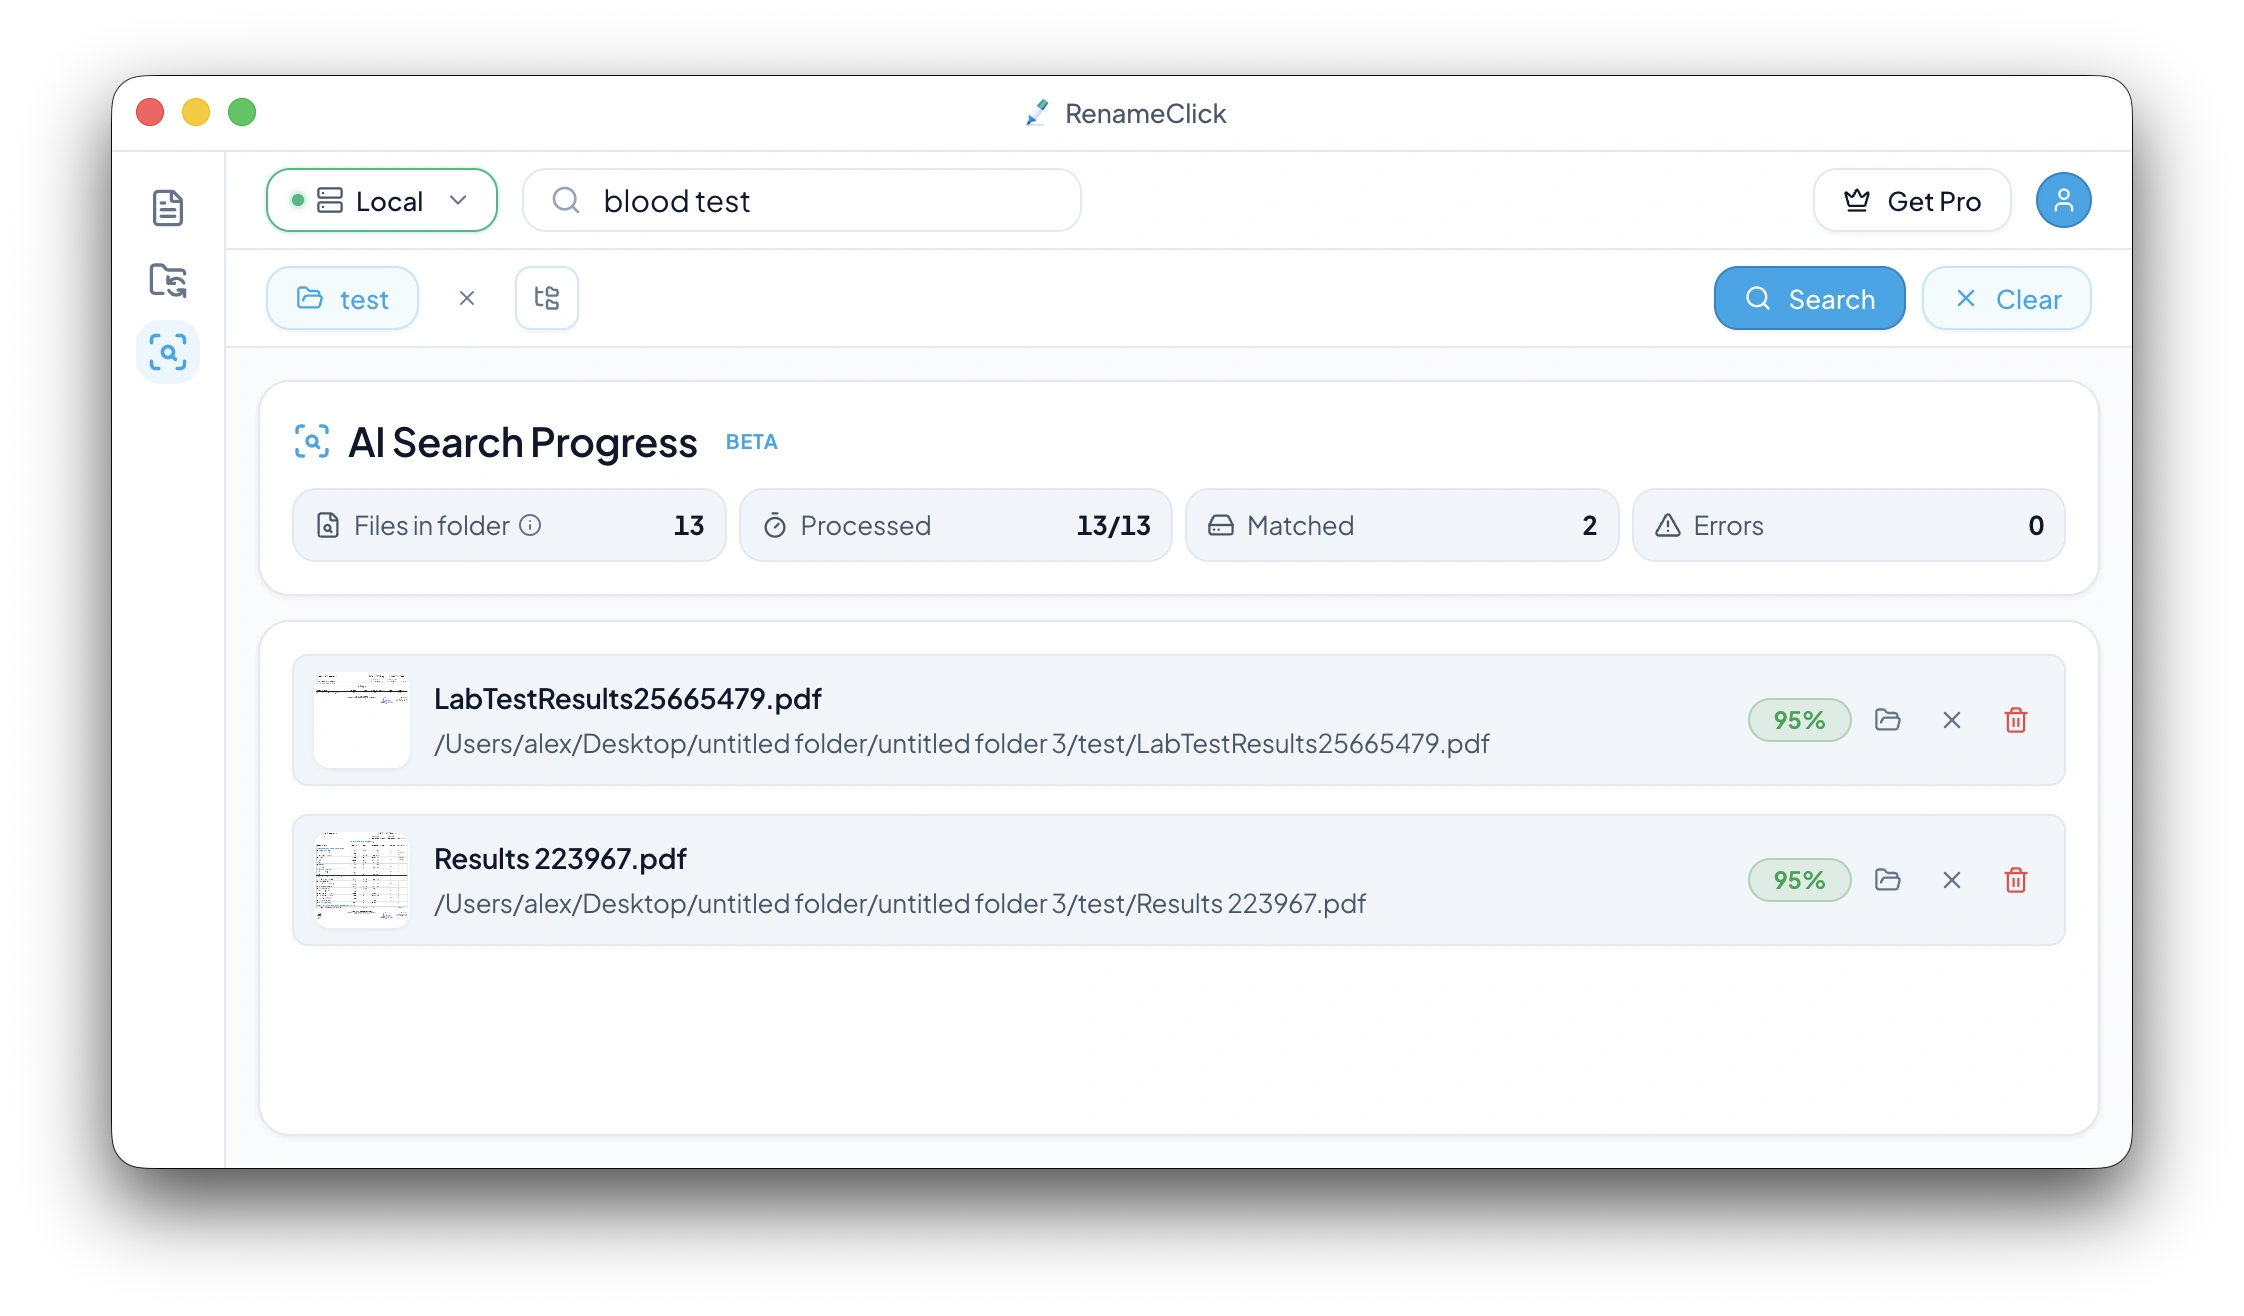2244x1316 pixels.
Task: Open the folder sync sidebar icon
Action: (167, 280)
